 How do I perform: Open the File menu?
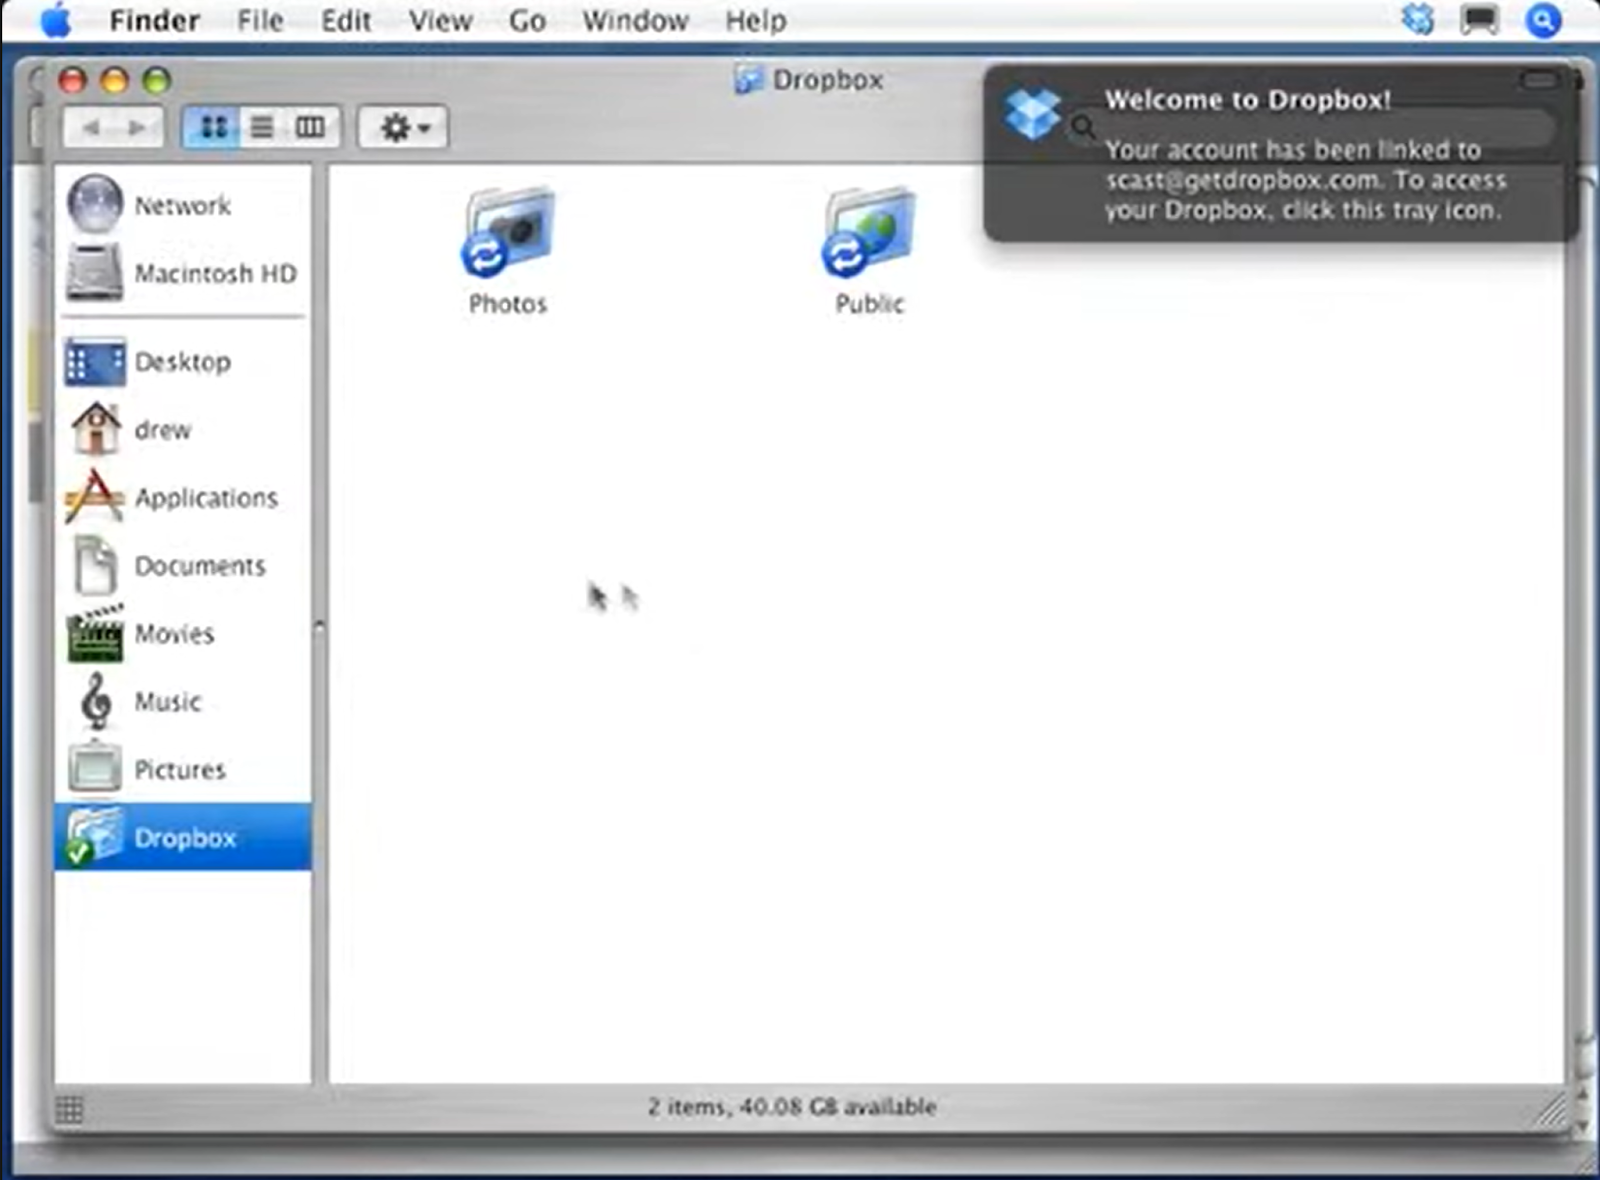tap(260, 20)
